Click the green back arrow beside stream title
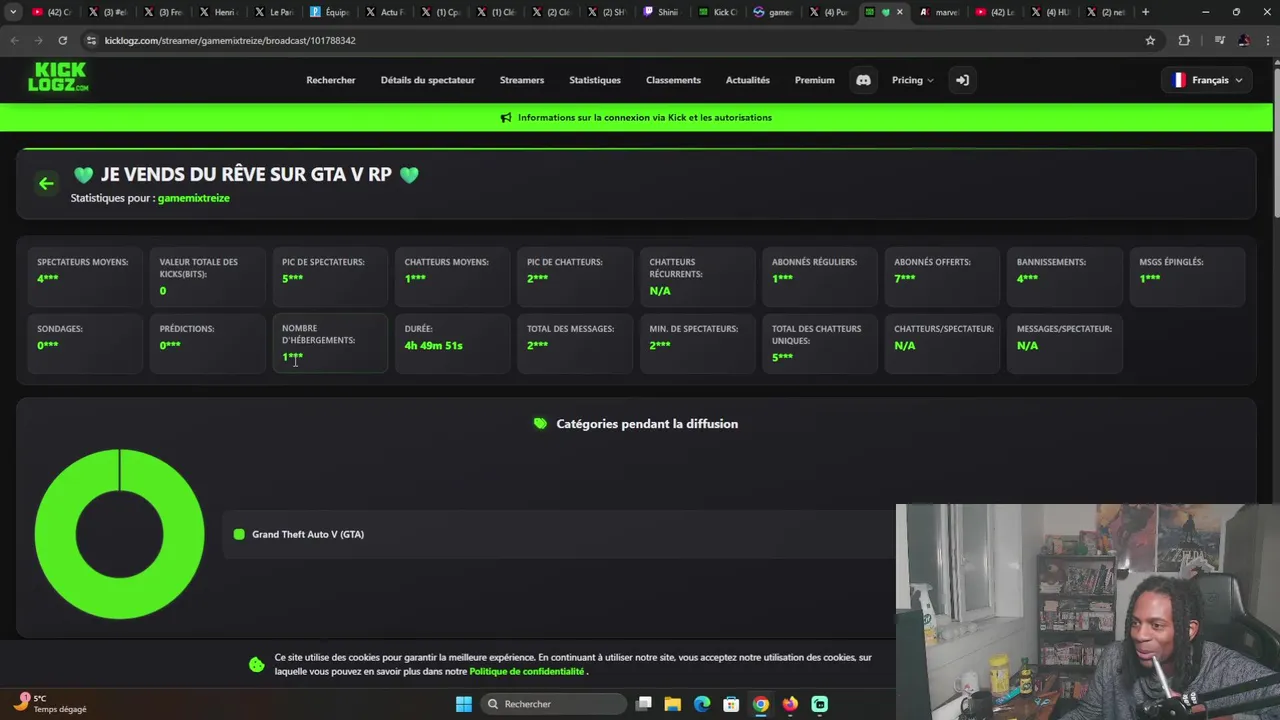This screenshot has width=1280, height=720. (46, 183)
